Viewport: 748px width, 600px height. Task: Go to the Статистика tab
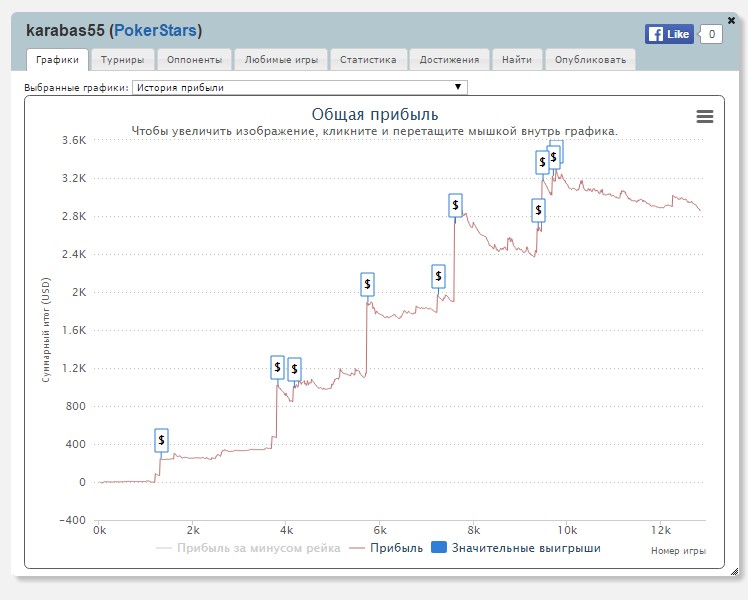[x=368, y=60]
